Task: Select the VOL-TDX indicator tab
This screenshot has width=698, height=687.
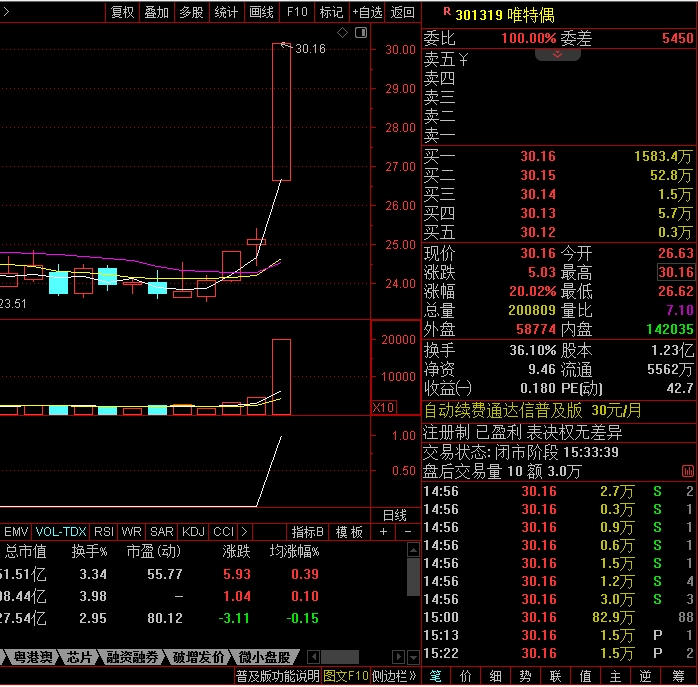Action: 61,532
